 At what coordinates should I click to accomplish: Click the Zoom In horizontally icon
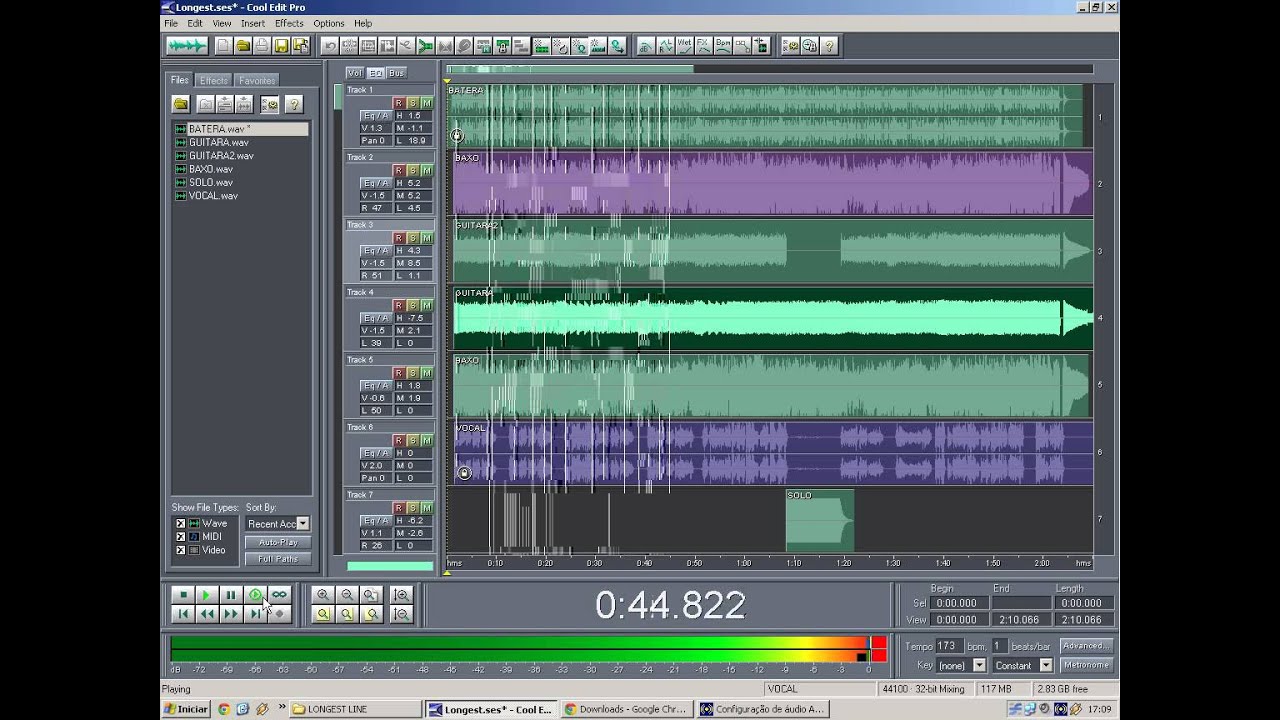(x=323, y=595)
